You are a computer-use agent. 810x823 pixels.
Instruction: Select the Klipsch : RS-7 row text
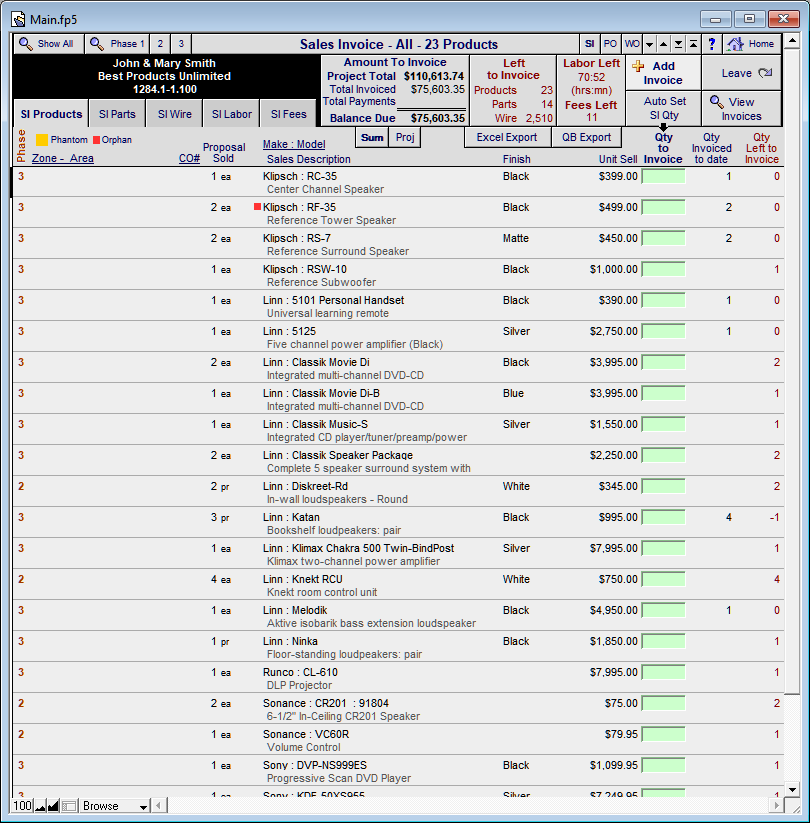[x=297, y=238]
